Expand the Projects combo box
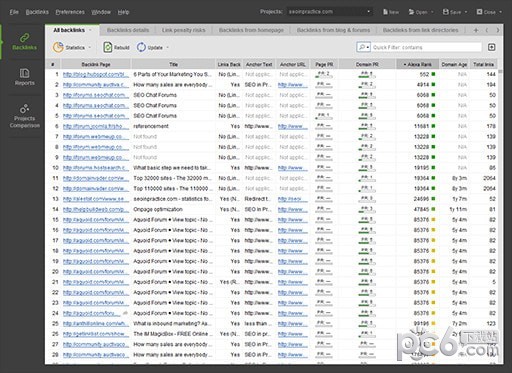512x373 pixels. click(368, 12)
